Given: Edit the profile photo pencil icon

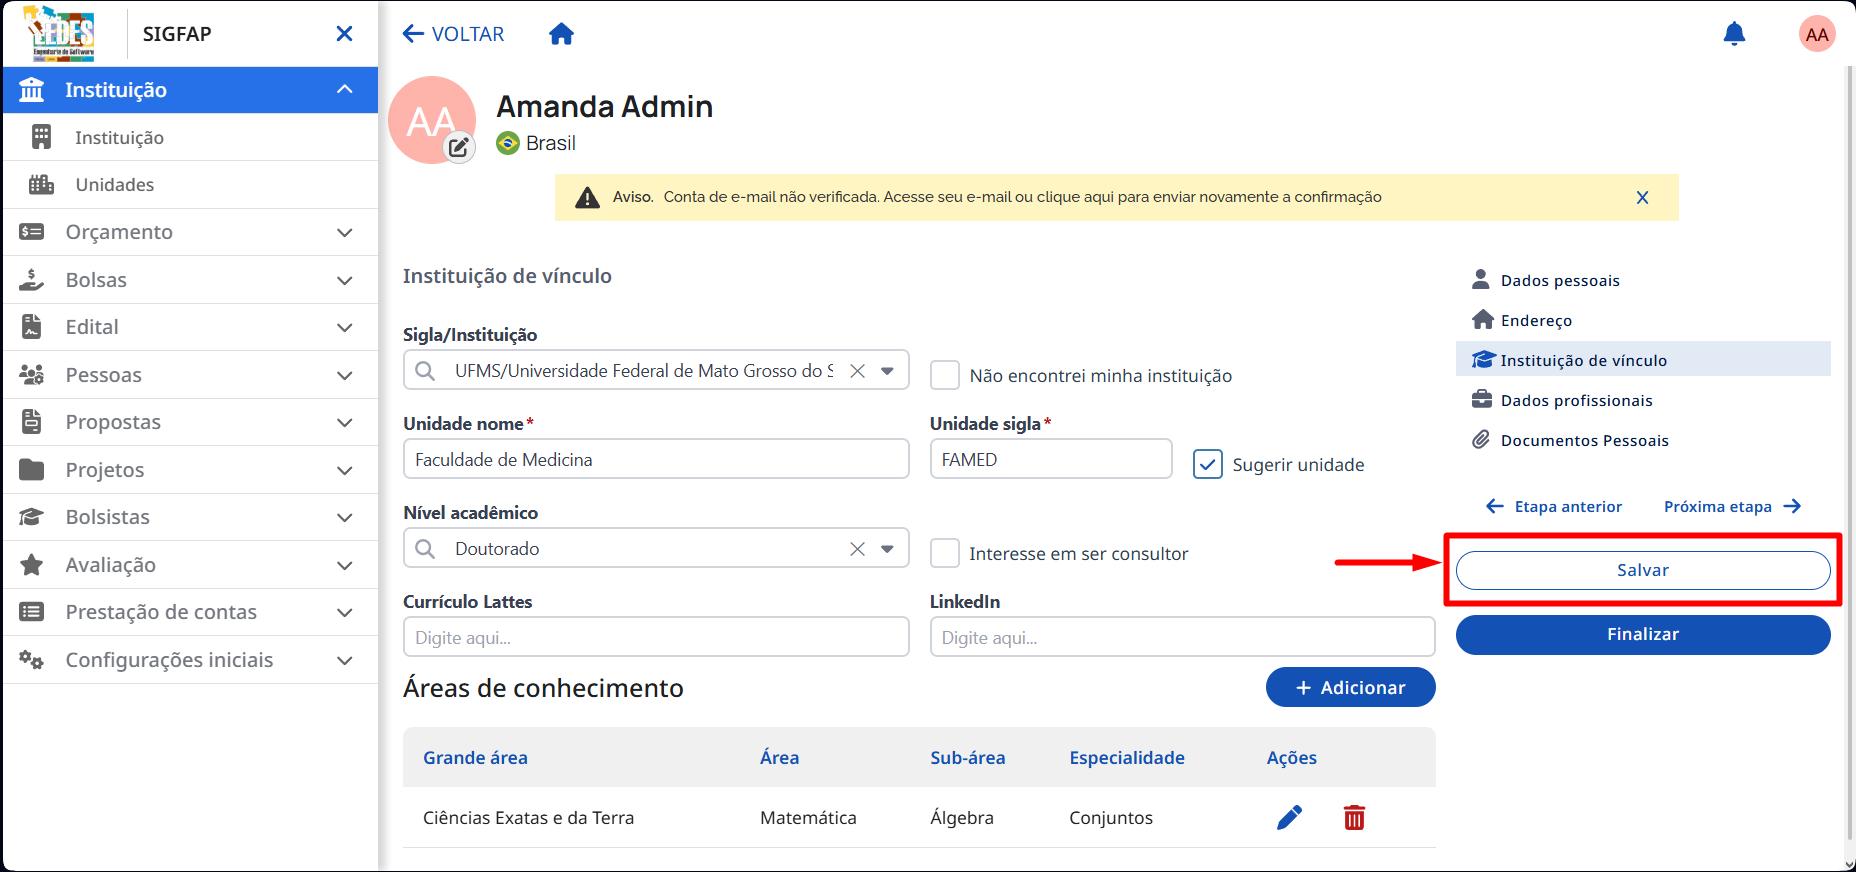Looking at the screenshot, I should coord(459,148).
